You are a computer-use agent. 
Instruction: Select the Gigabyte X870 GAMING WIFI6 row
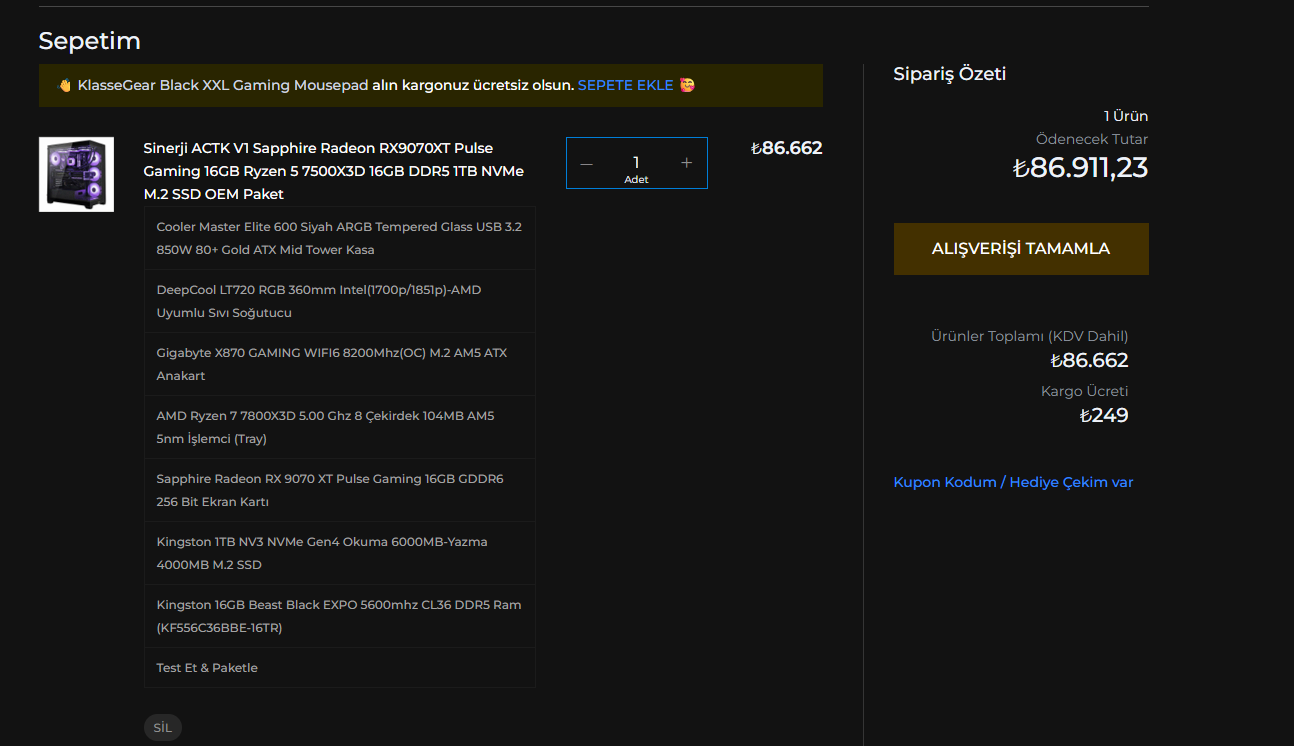point(340,364)
